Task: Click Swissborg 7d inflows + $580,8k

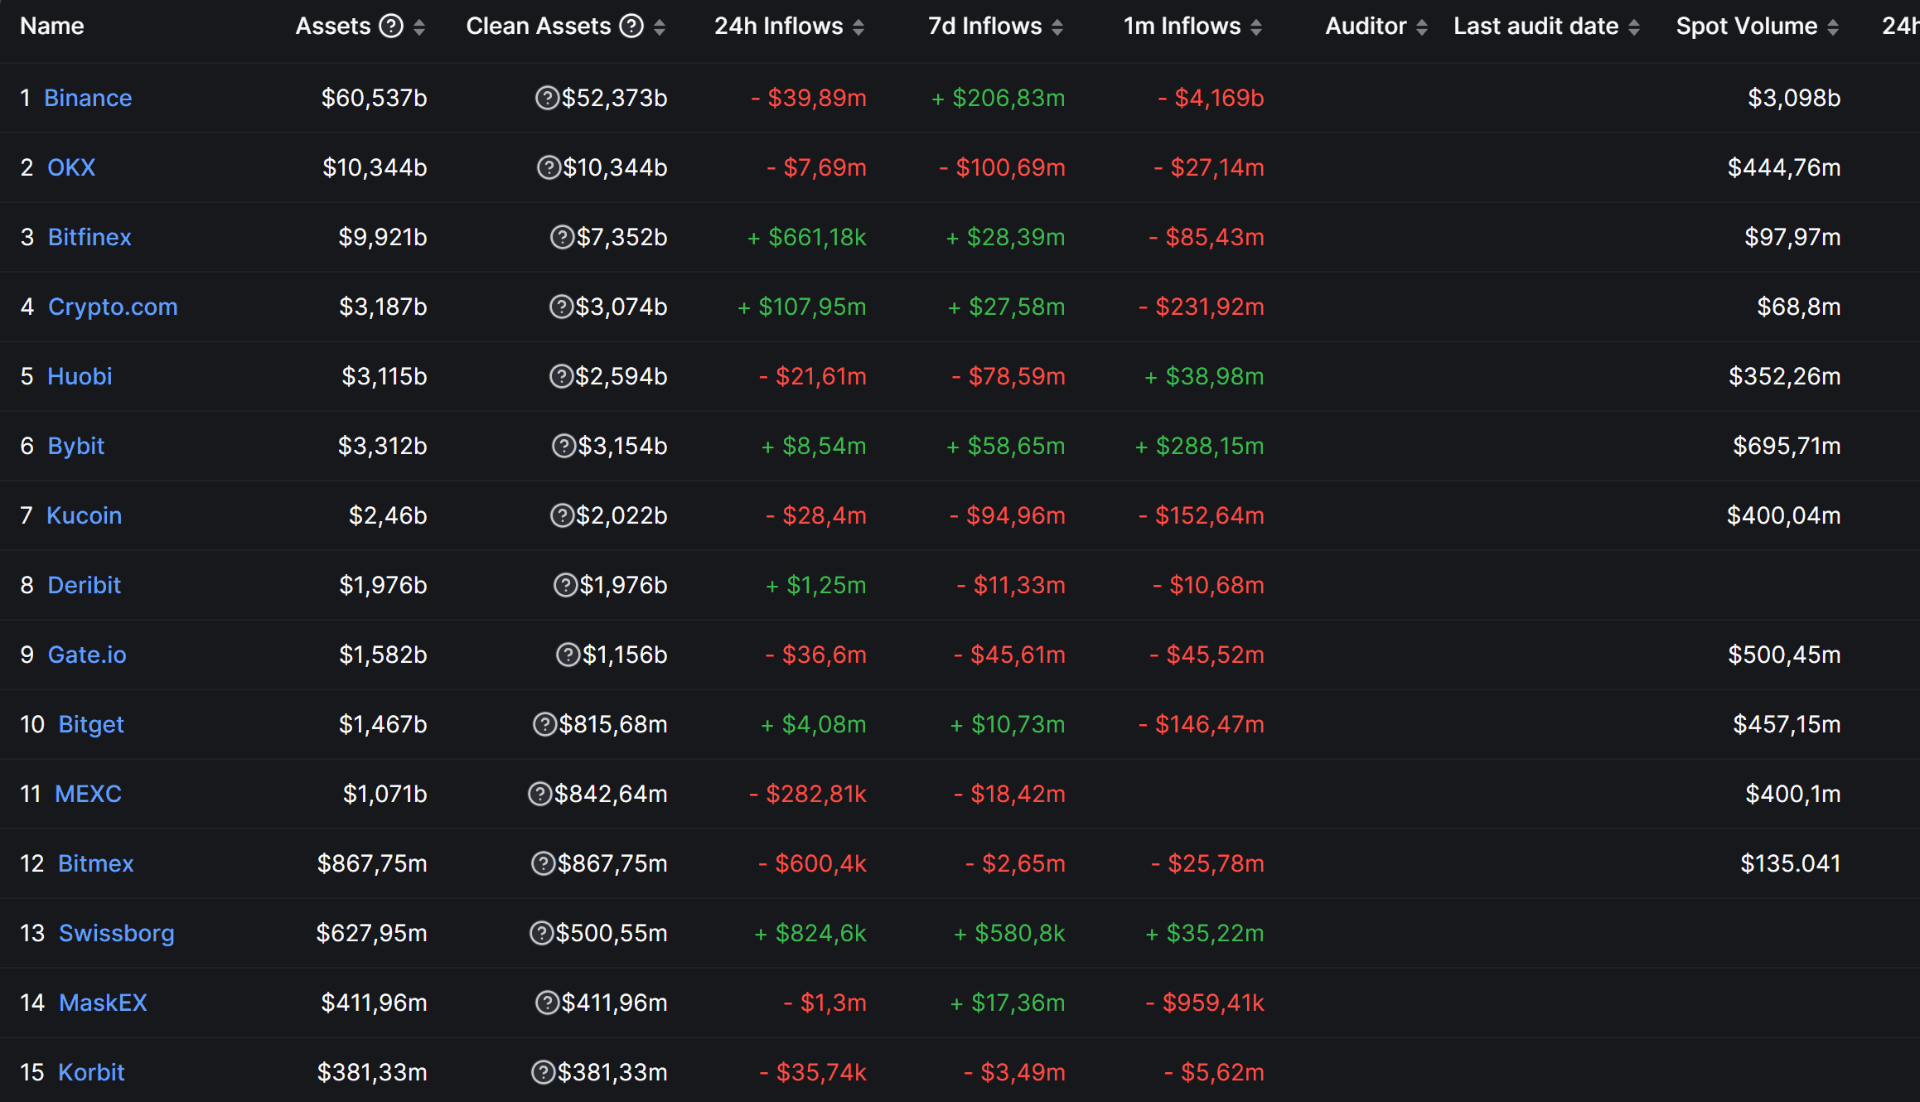Action: tap(1009, 933)
